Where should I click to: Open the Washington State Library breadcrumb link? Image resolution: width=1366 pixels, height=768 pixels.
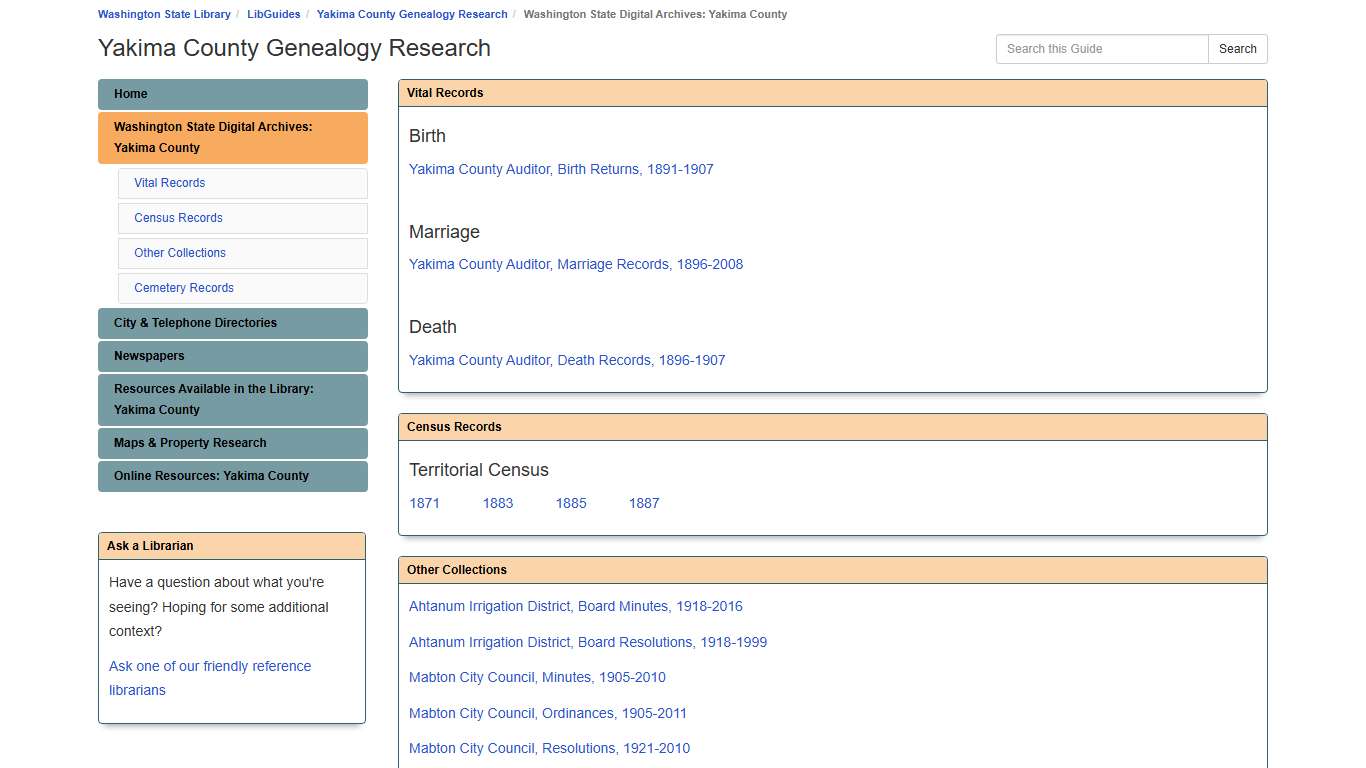164,14
